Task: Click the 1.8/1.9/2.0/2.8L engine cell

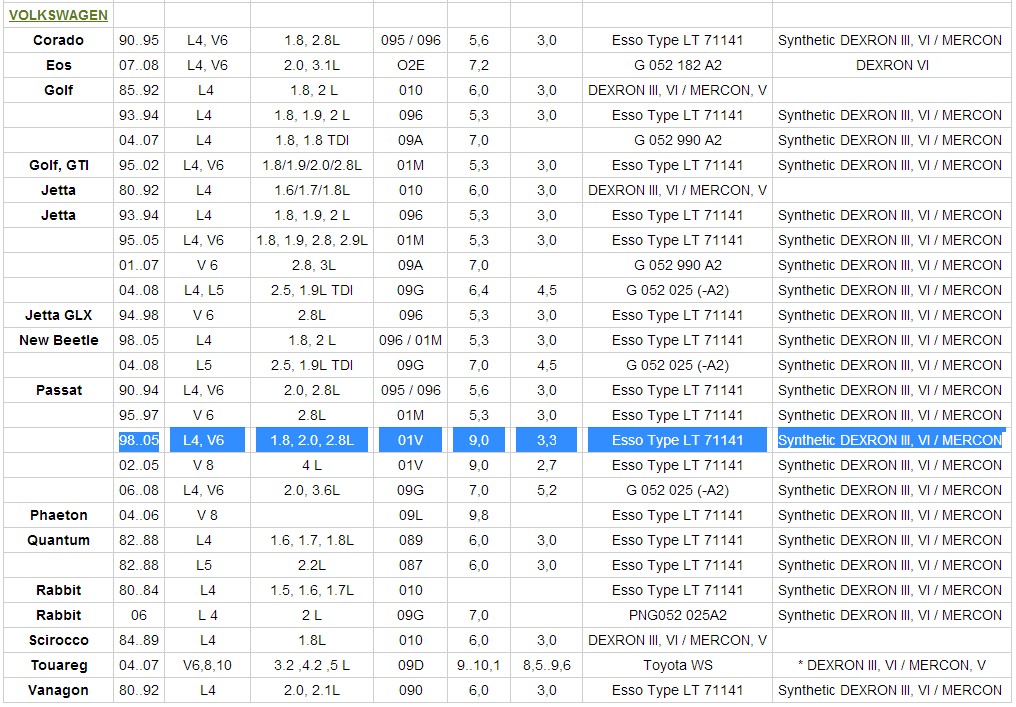Action: pos(312,165)
